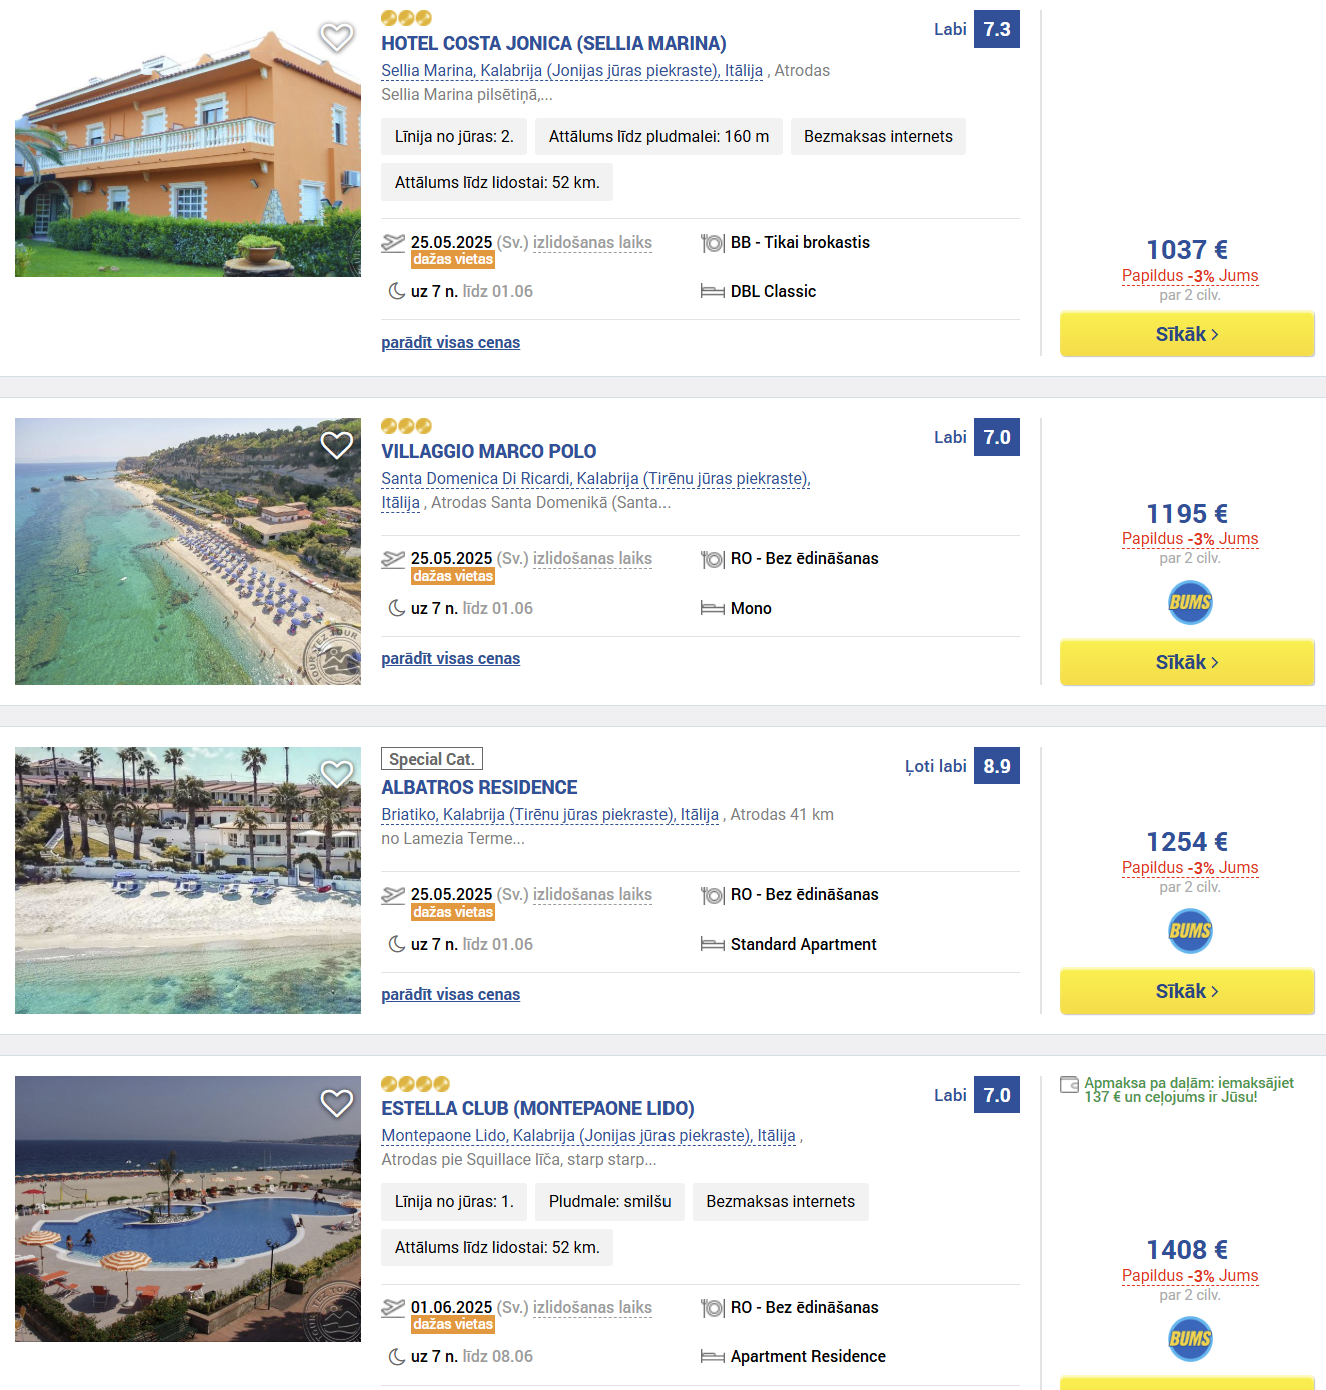
Task: Expand parādīt visas cenas for Hotel Costa Jonica
Action: [x=450, y=342]
